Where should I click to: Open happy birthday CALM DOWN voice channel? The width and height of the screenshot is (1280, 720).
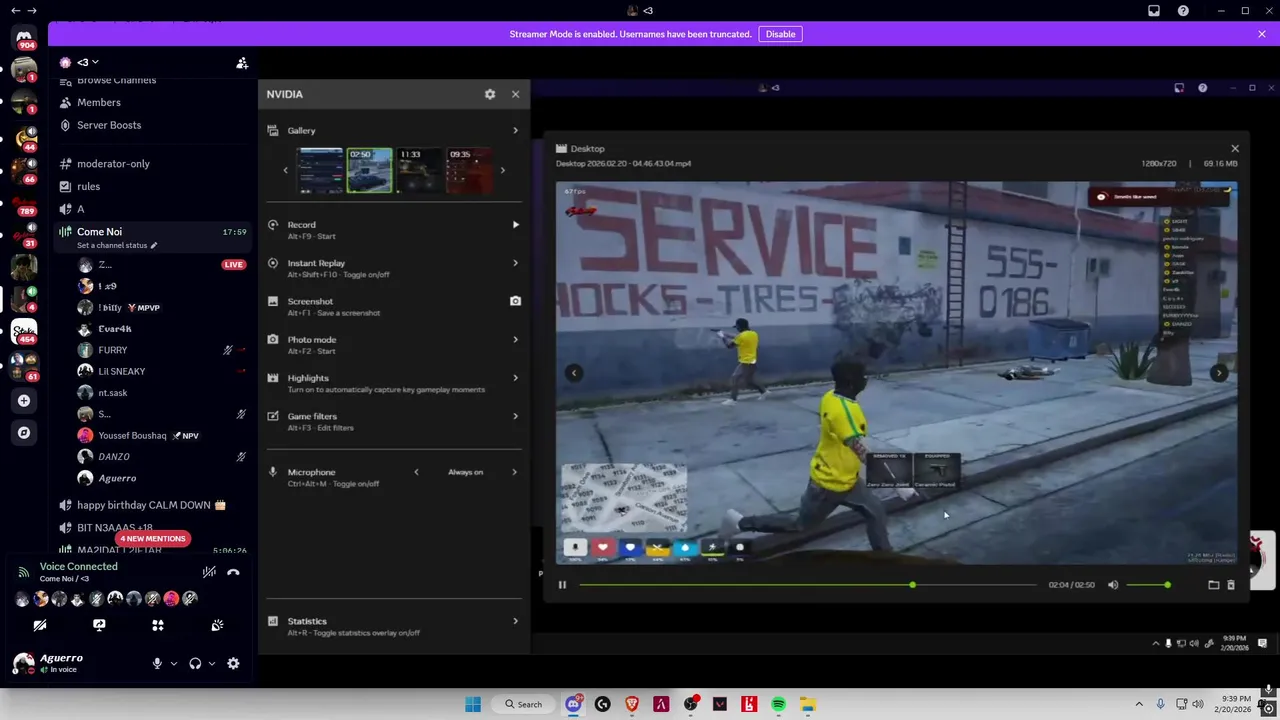pyautogui.click(x=152, y=505)
